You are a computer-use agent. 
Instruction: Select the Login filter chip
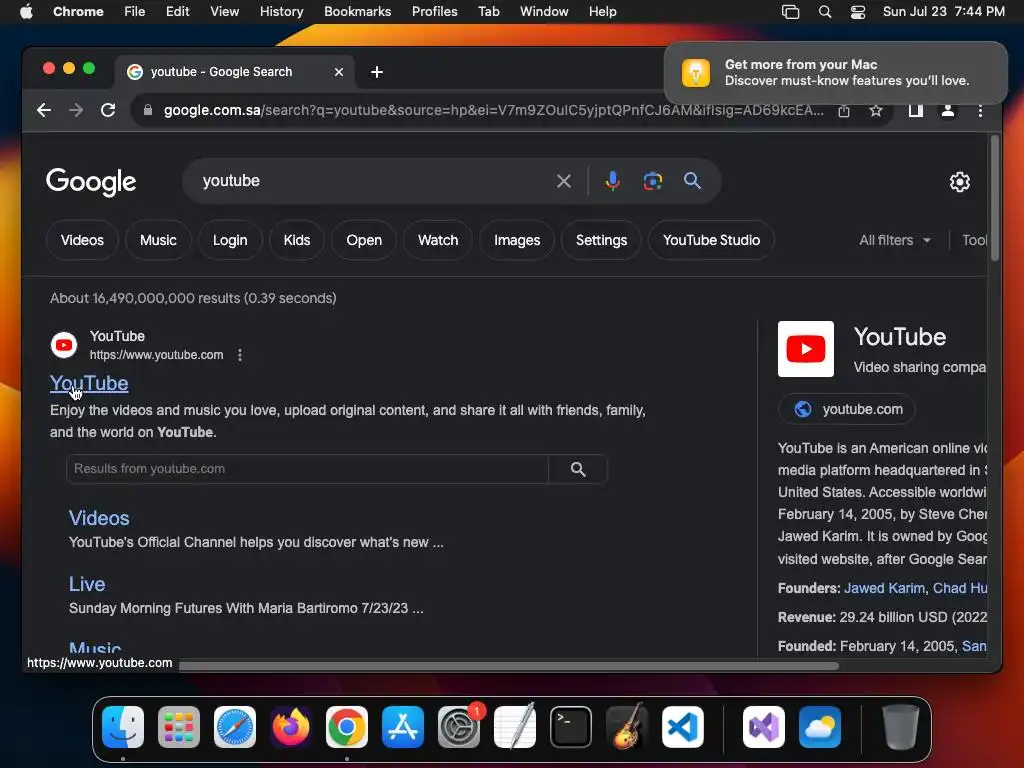click(x=230, y=240)
